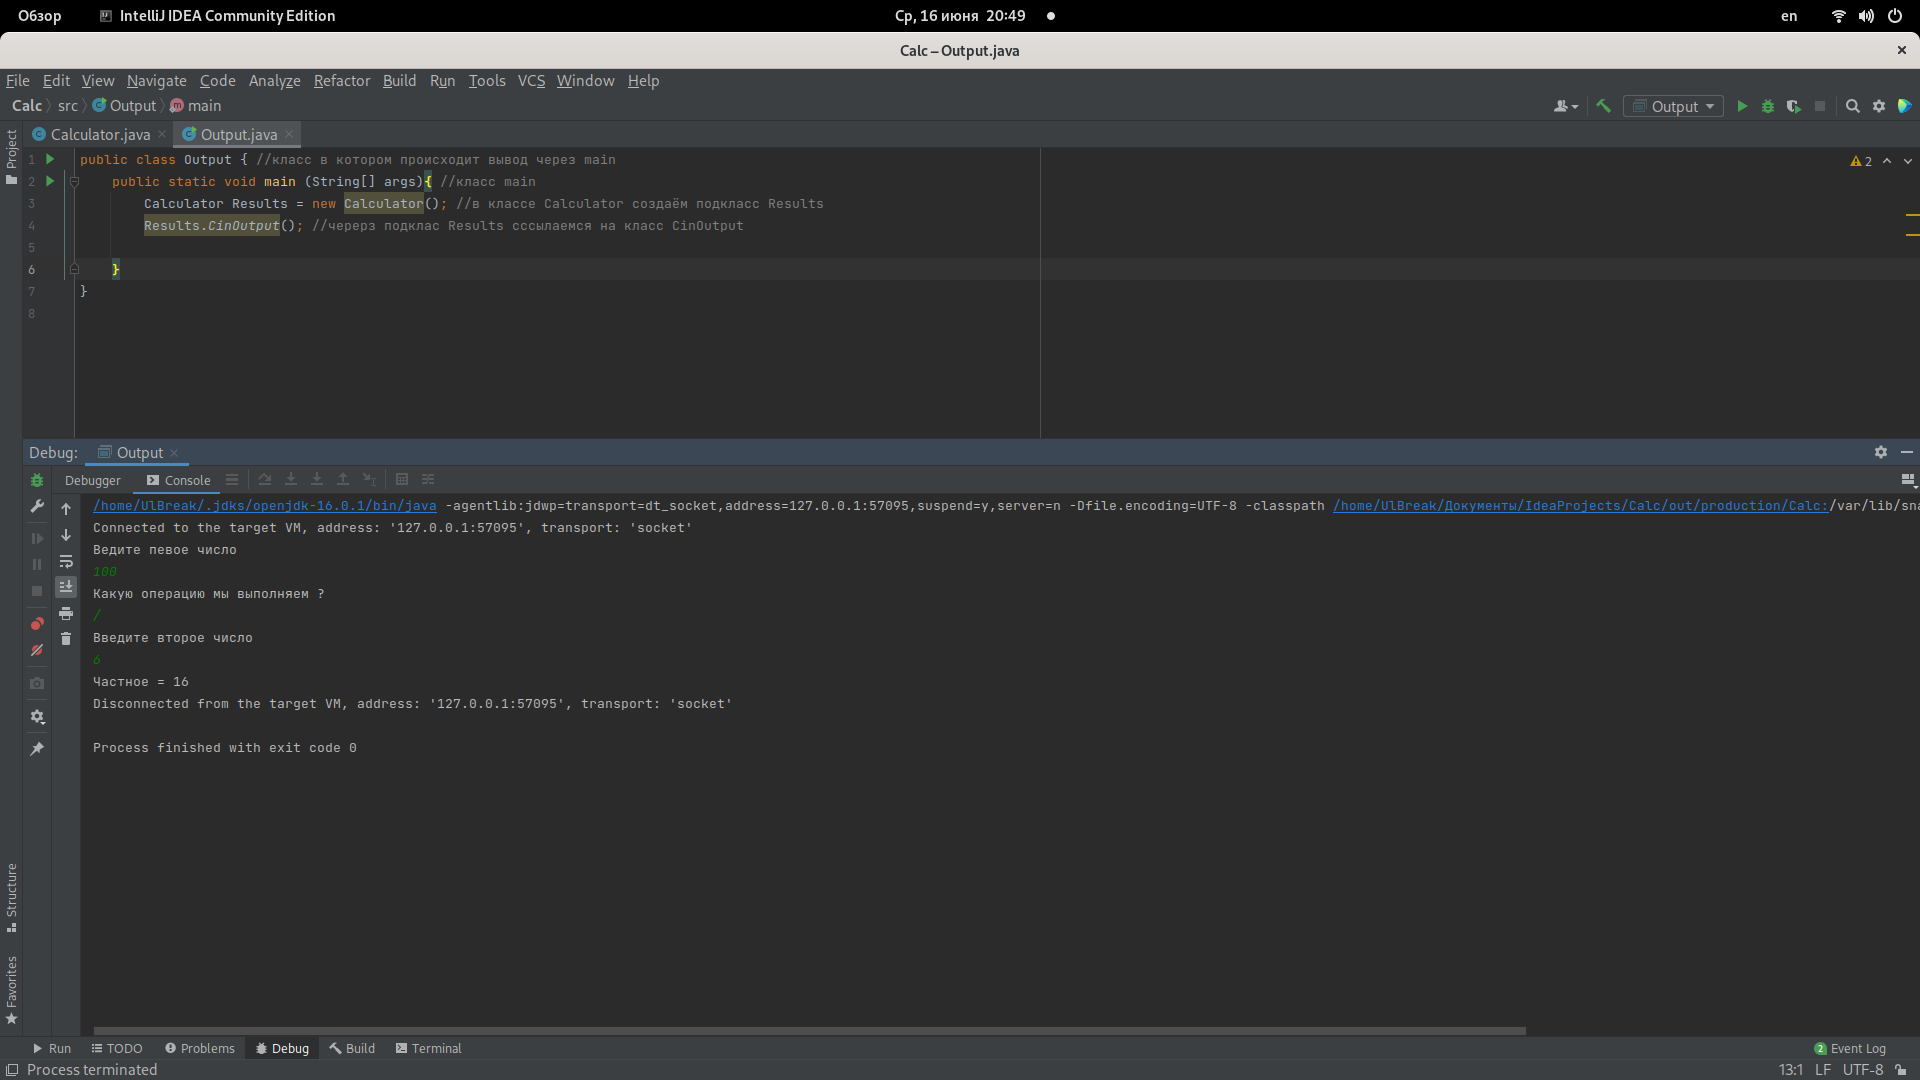Toggle soft-wrap in console output
1920x1080 pixels.
click(66, 561)
